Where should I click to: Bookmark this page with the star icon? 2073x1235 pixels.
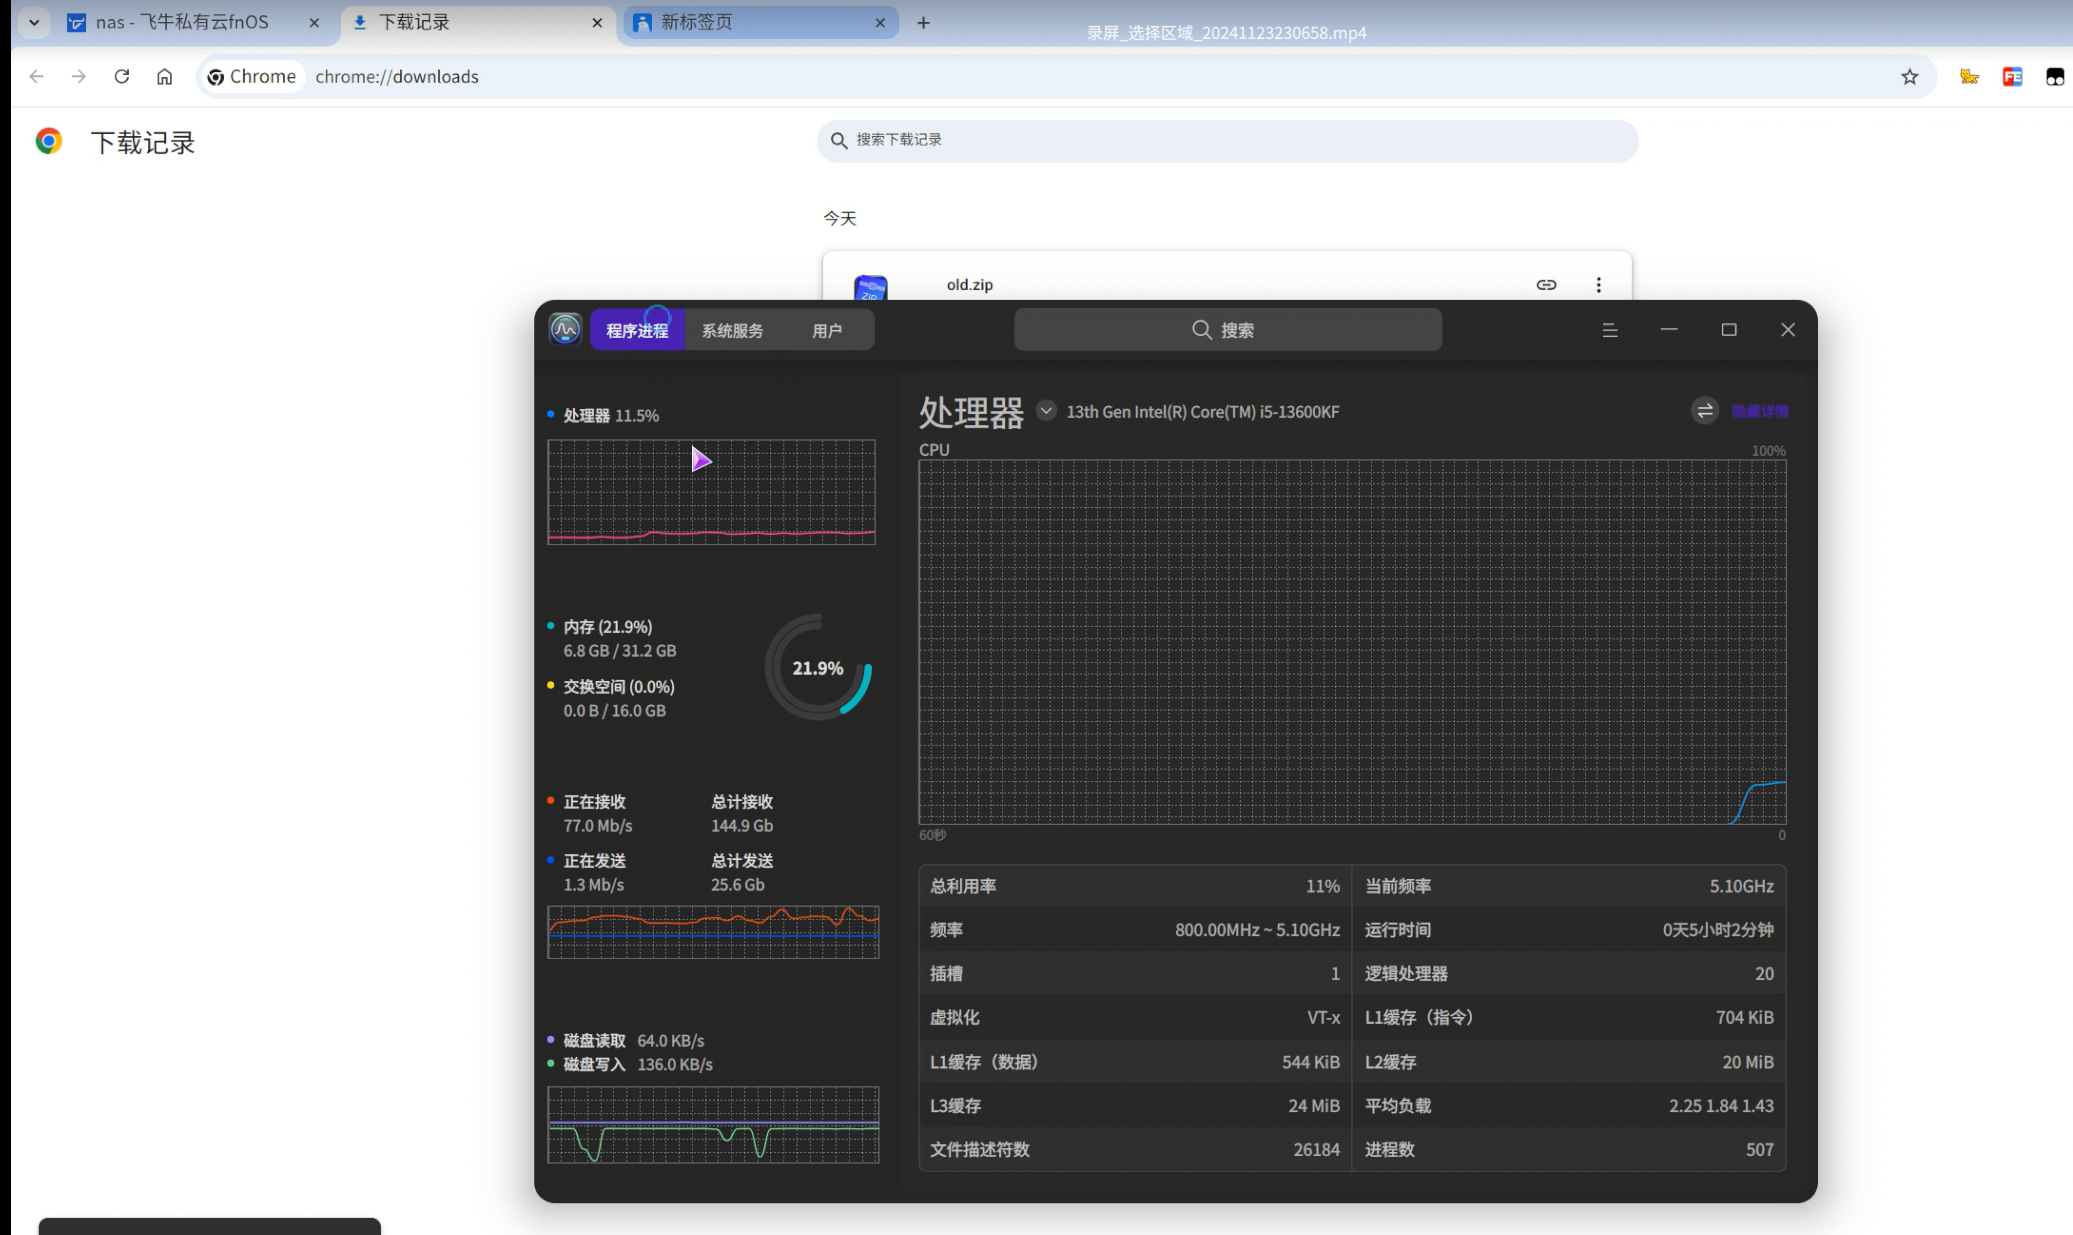[x=1910, y=77]
